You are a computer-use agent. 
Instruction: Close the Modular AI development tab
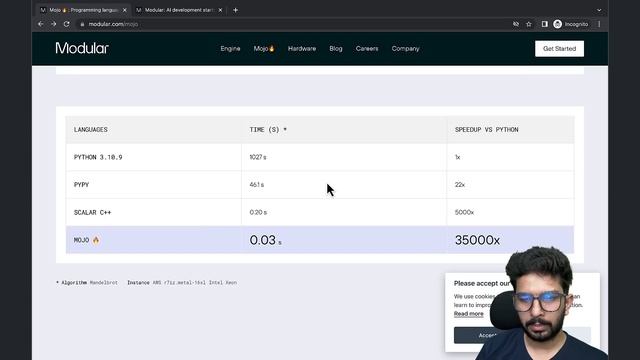tap(220, 10)
